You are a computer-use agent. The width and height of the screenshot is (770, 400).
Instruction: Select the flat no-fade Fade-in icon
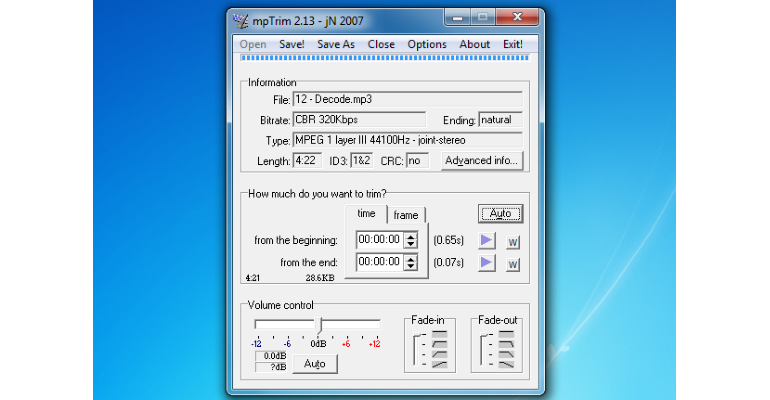pos(440,334)
